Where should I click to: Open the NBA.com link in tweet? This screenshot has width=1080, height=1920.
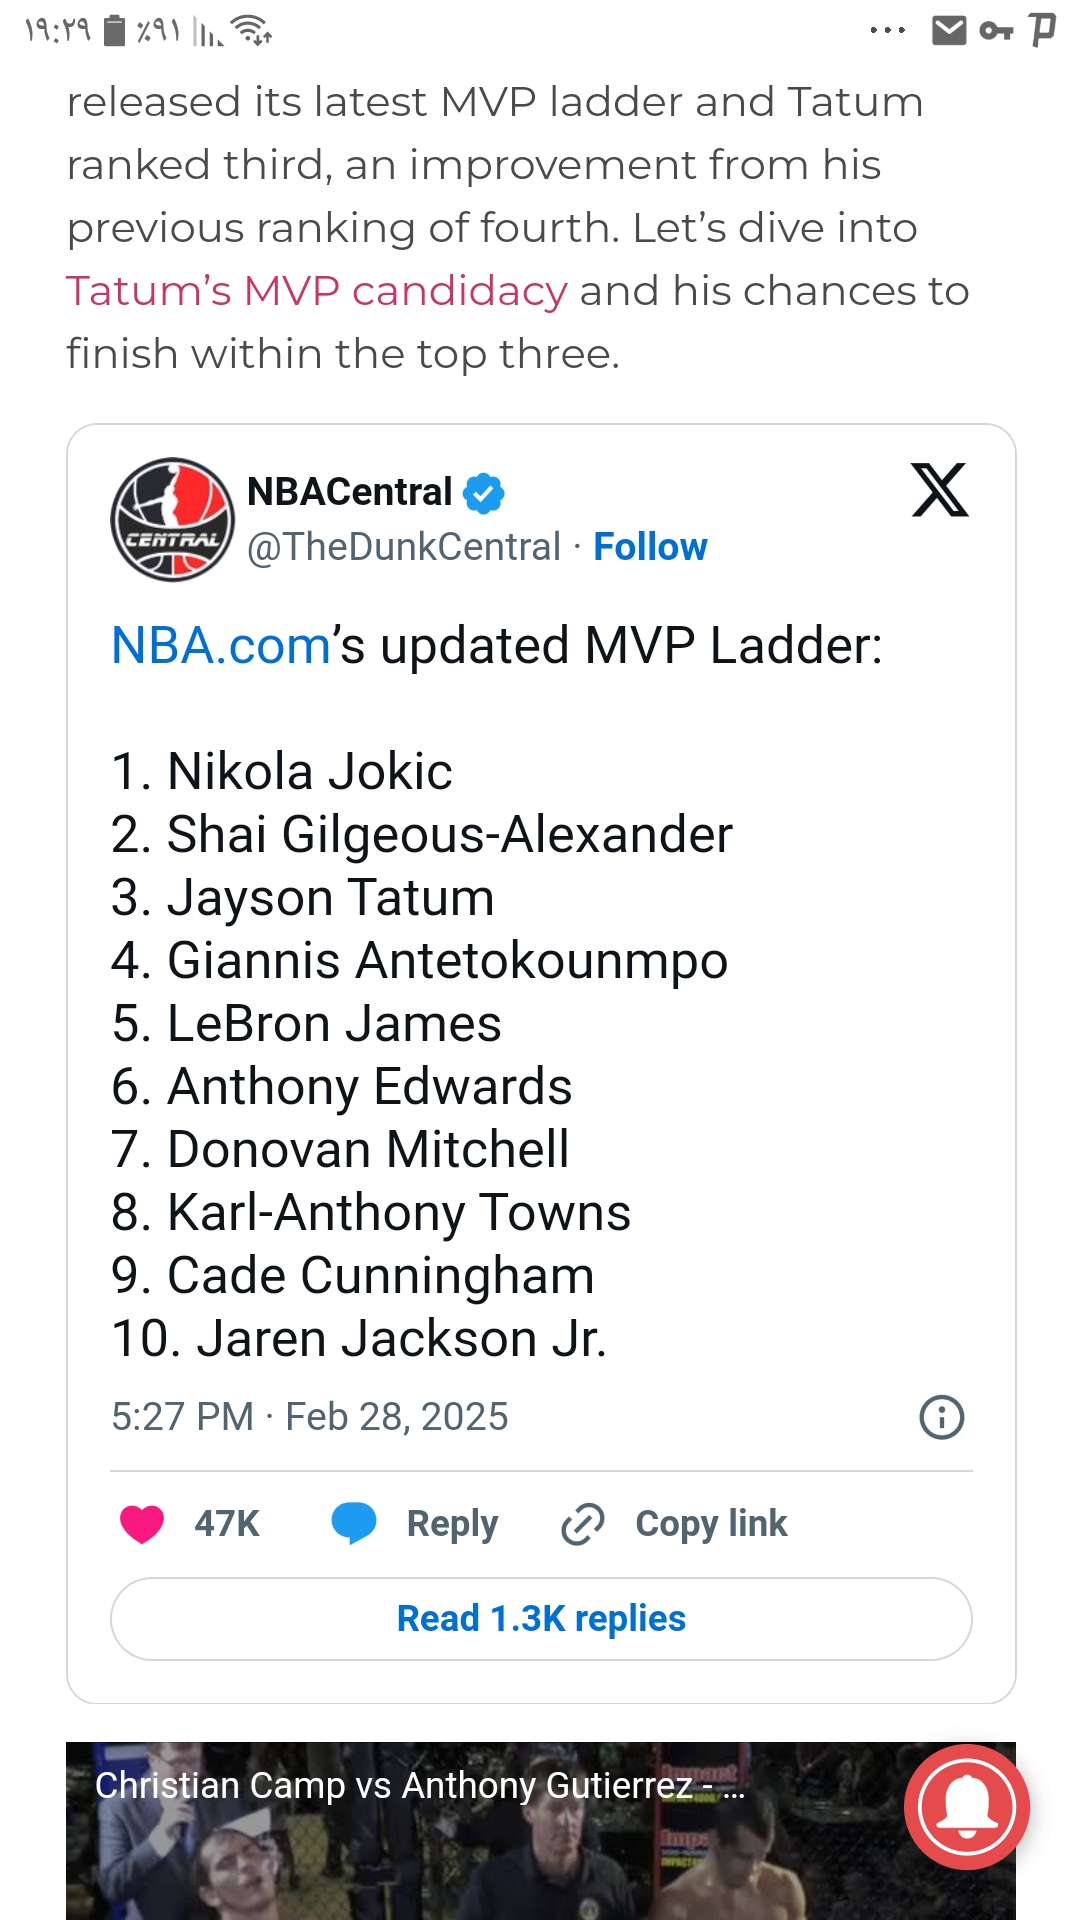pos(221,645)
